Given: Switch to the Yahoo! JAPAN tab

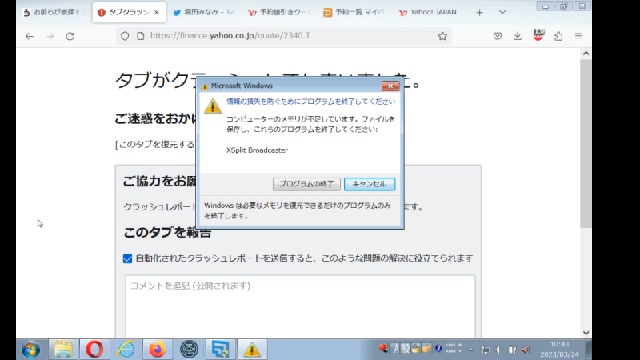Looking at the screenshot, I should pyautogui.click(x=429, y=12).
